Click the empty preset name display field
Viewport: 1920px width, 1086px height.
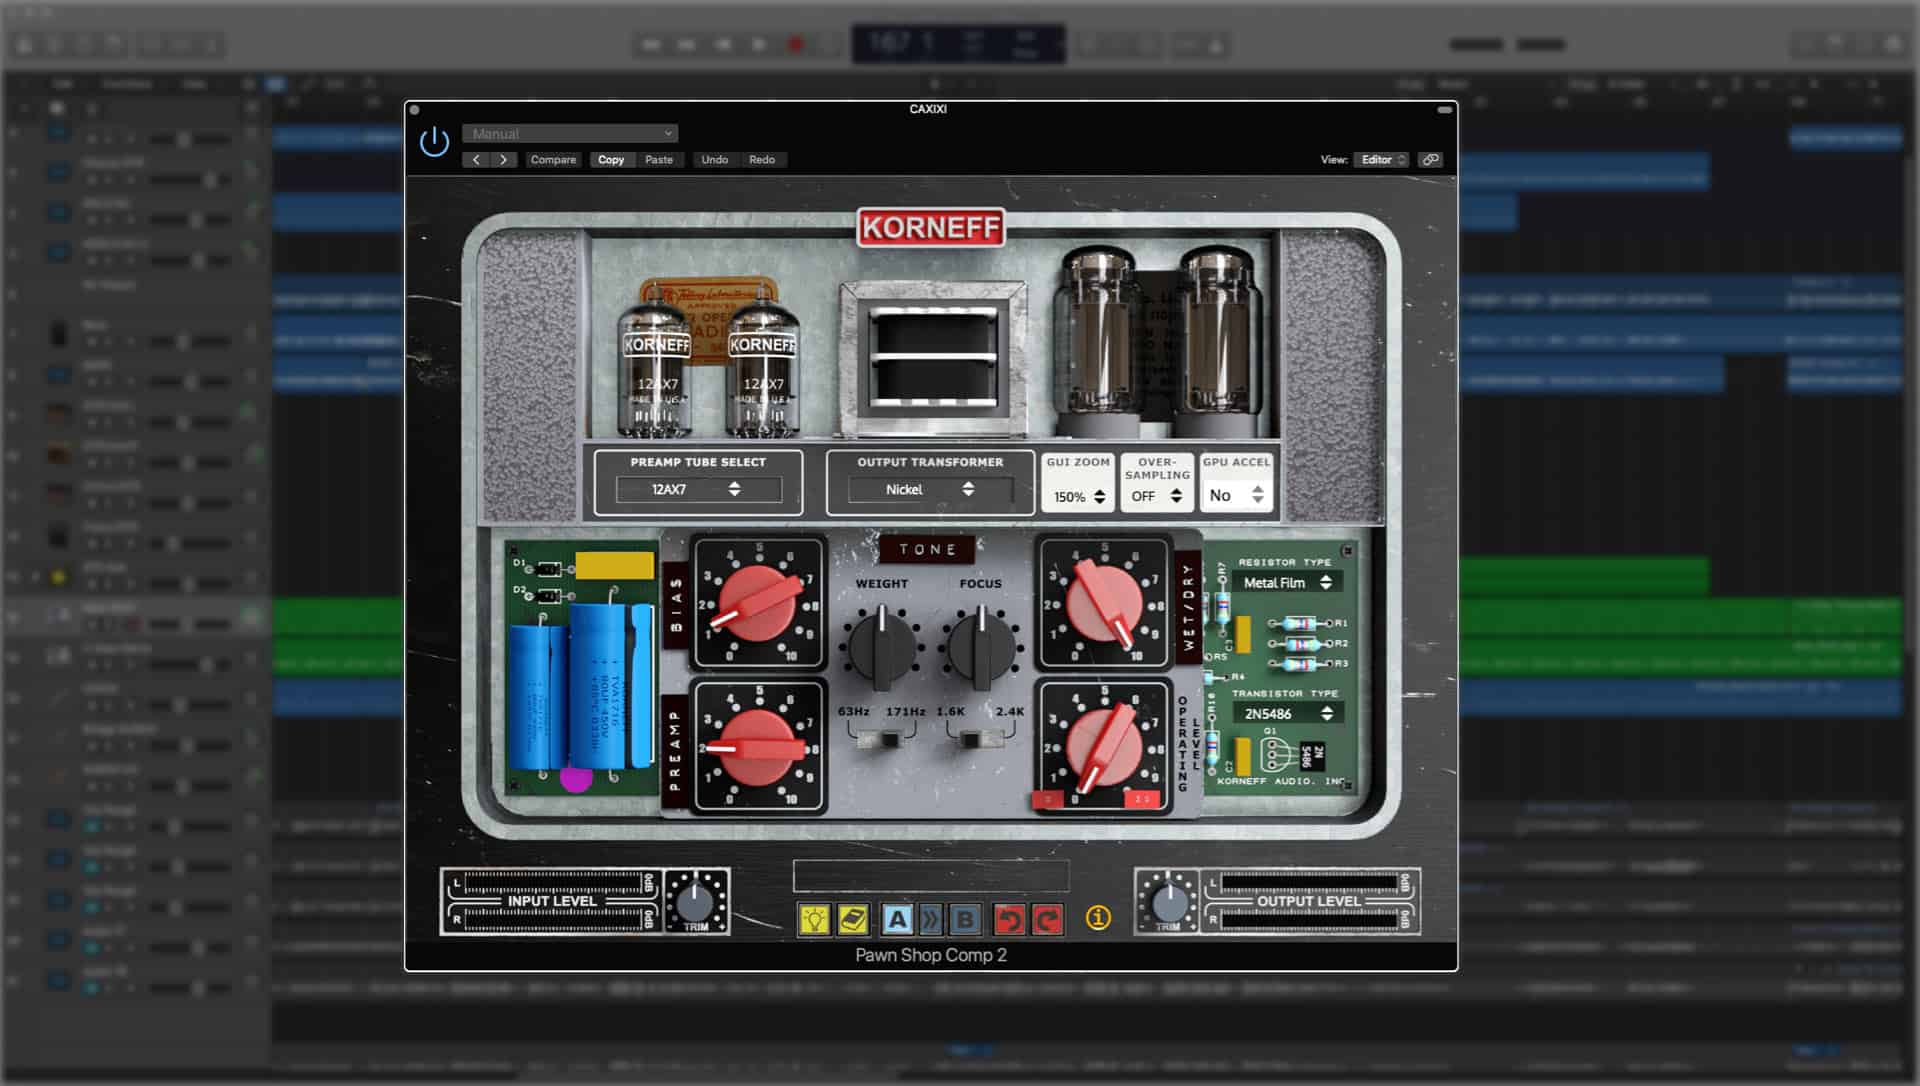pyautogui.click(x=931, y=876)
